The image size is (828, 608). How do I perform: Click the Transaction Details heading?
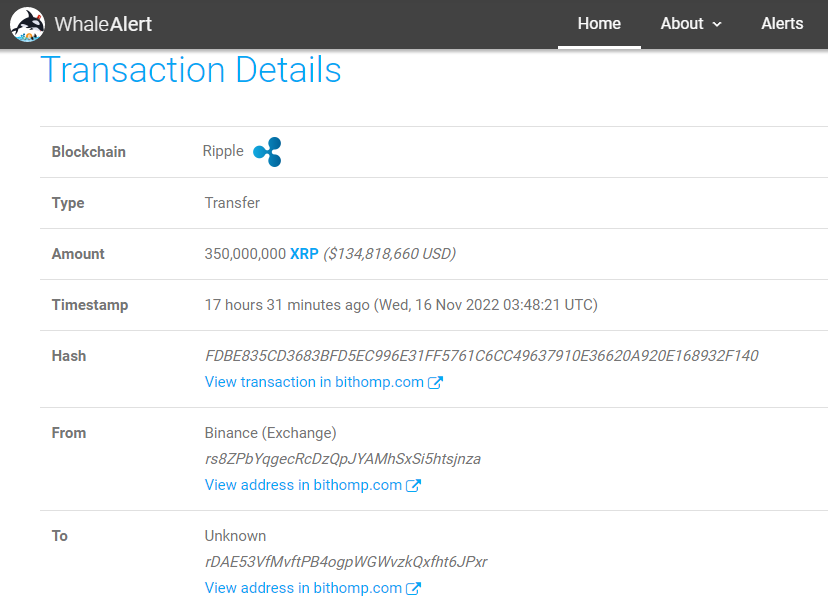pos(191,70)
